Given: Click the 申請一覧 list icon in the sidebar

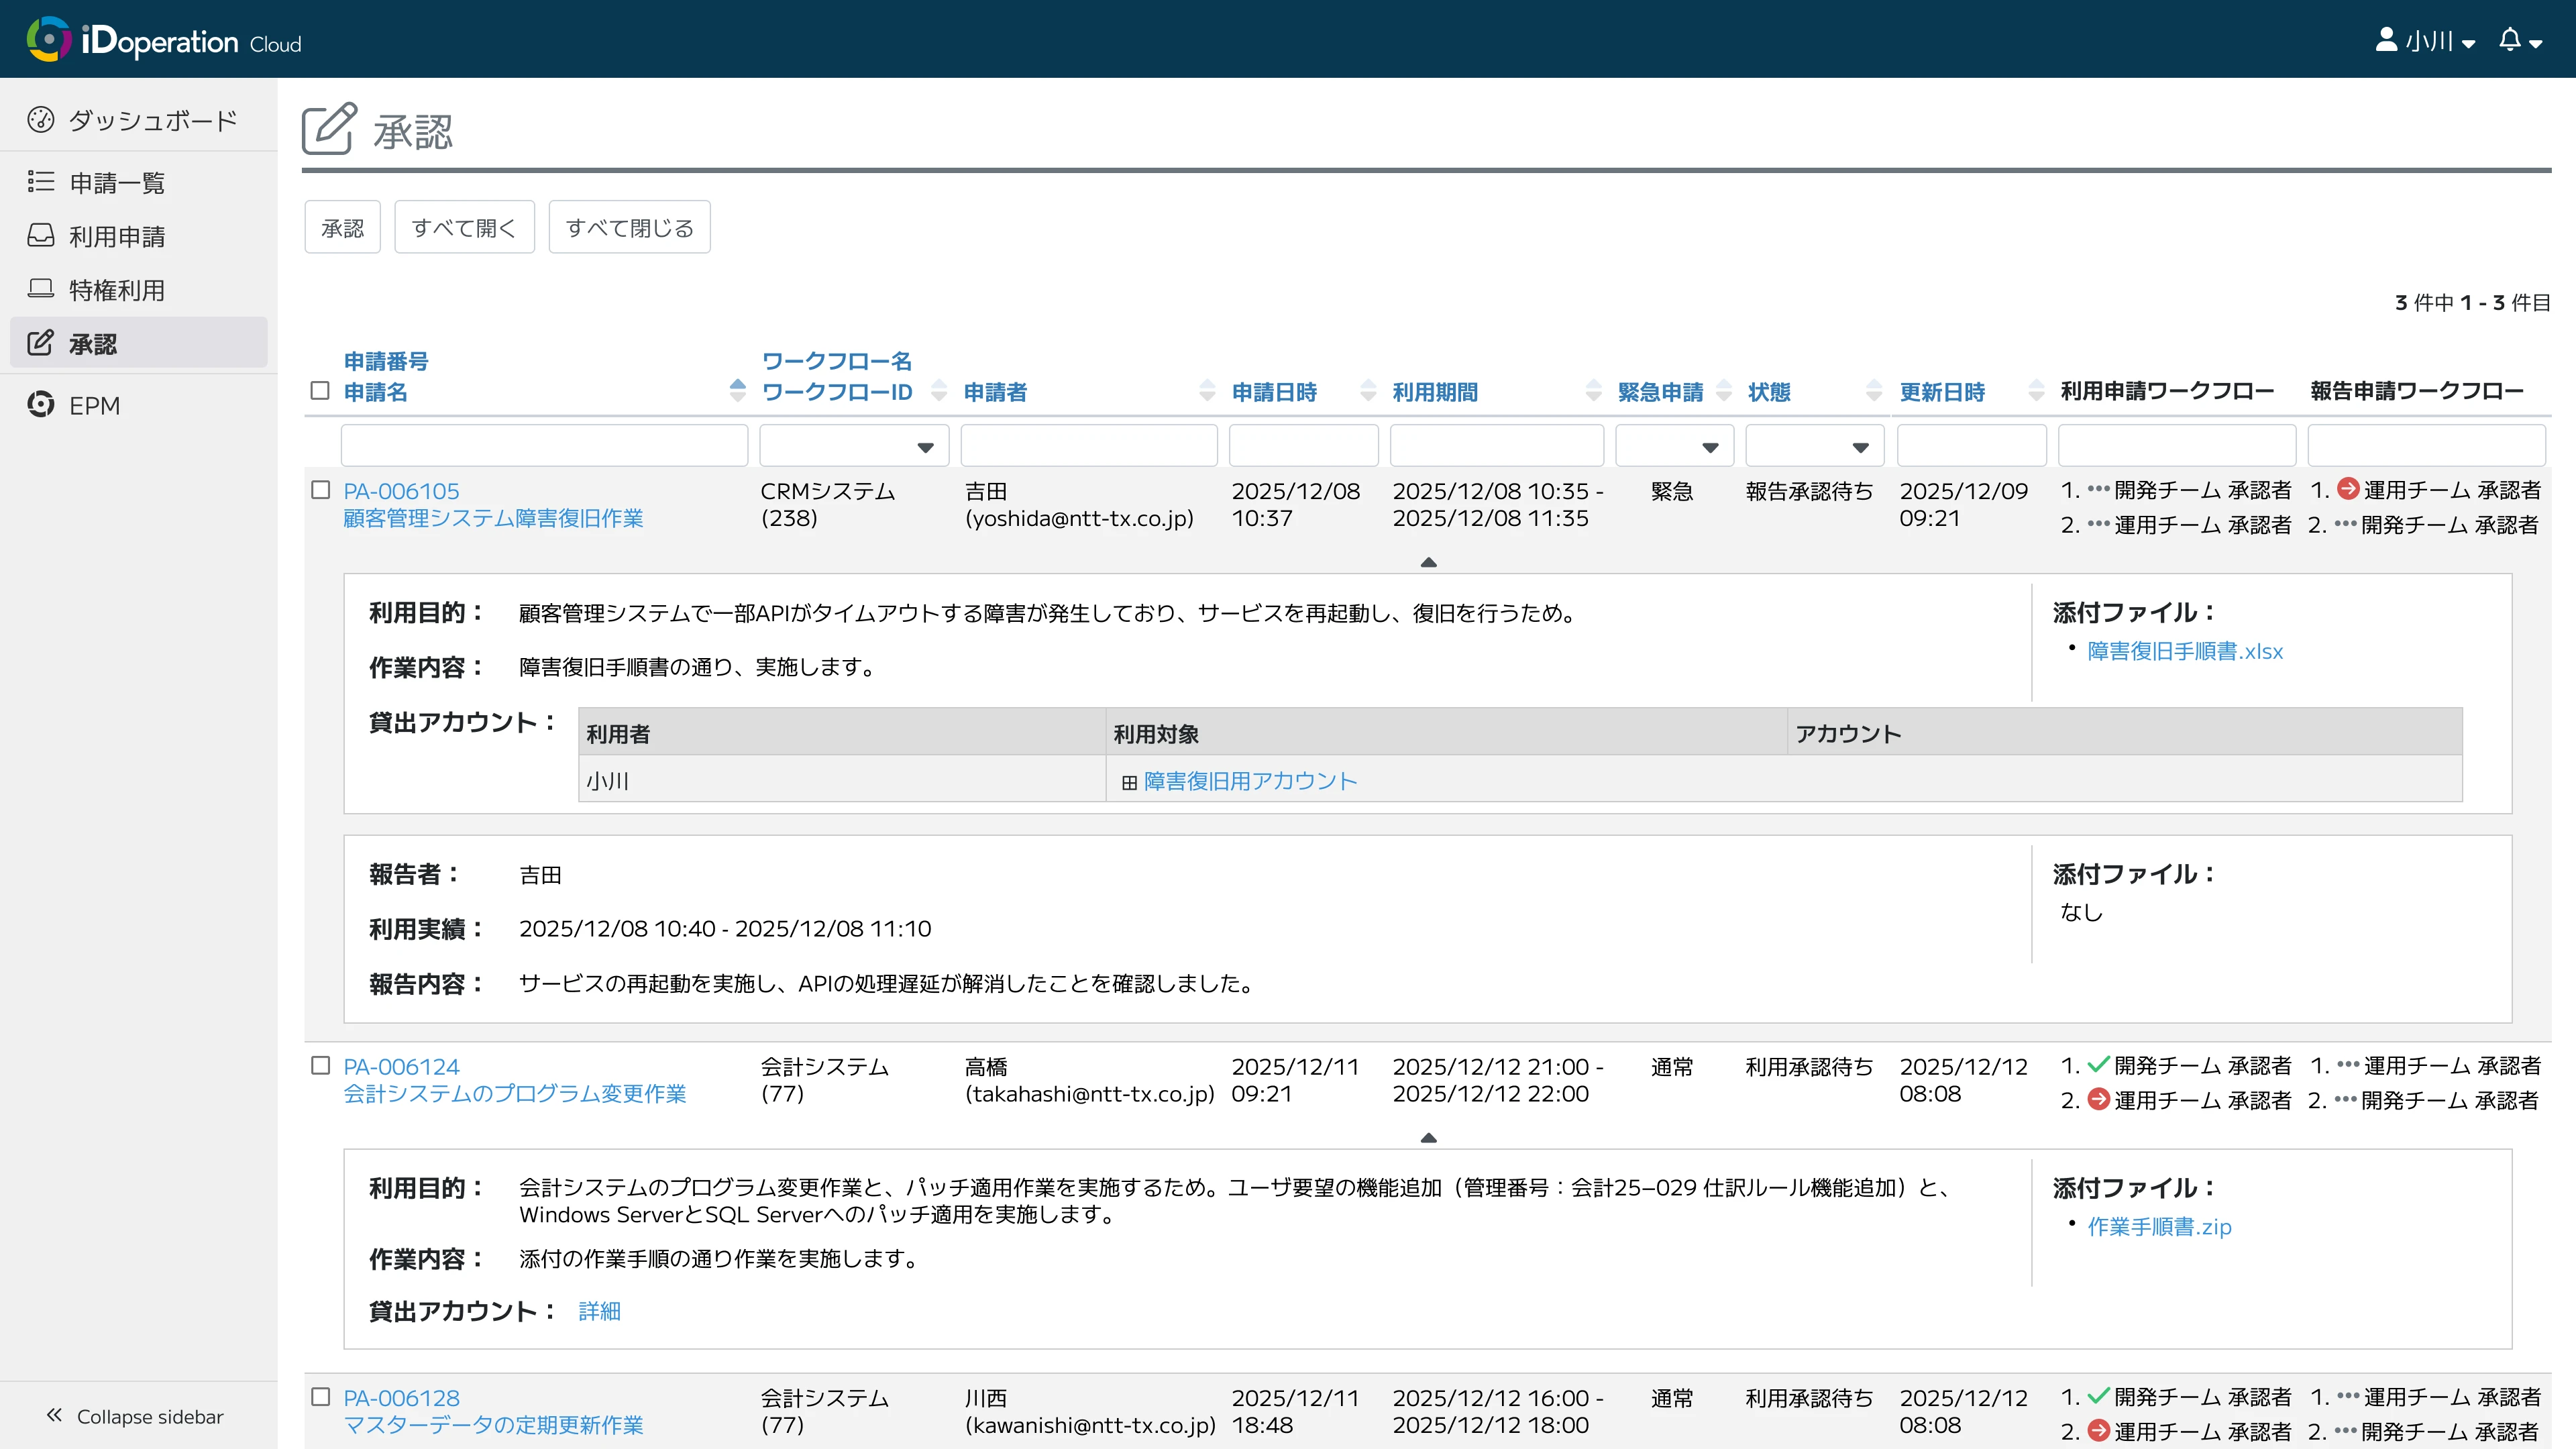Looking at the screenshot, I should 40,182.
